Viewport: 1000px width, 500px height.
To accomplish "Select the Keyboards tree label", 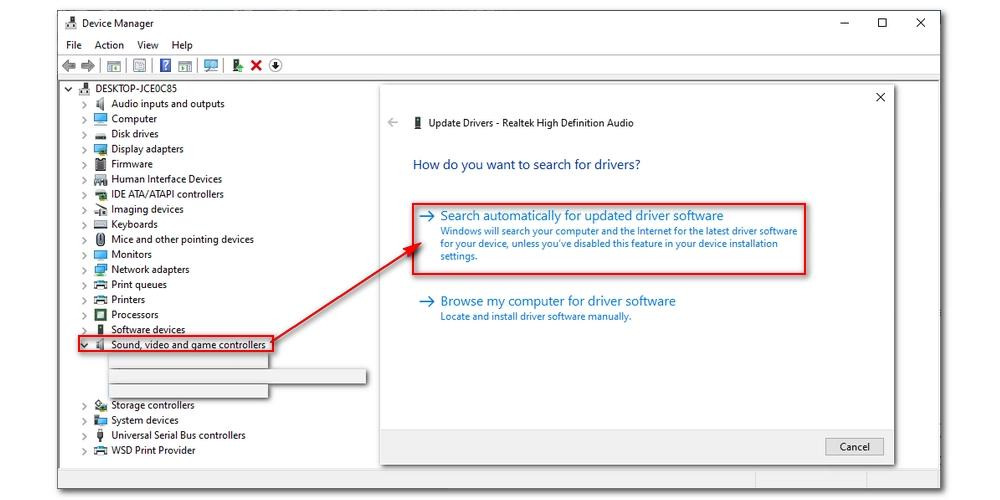I will 135,224.
